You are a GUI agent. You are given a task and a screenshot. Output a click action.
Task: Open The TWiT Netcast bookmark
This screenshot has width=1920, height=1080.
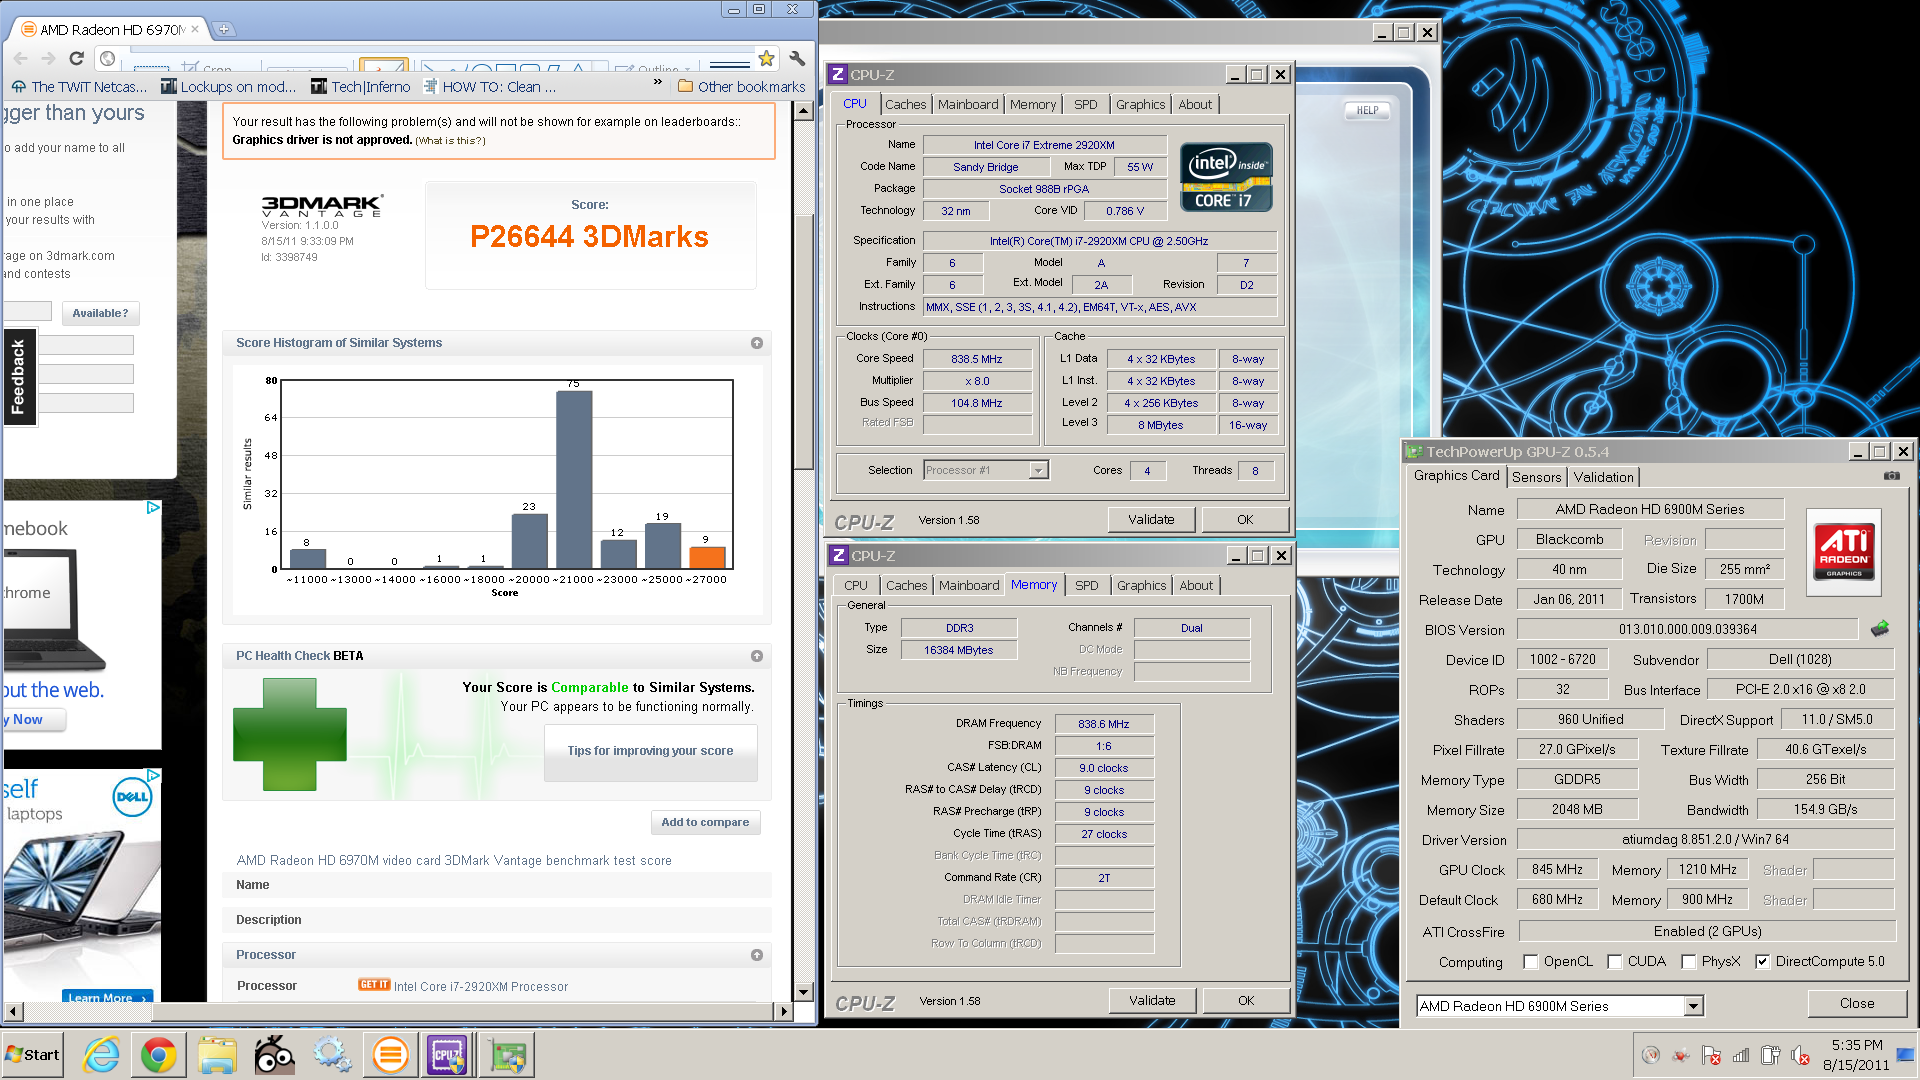[79, 87]
